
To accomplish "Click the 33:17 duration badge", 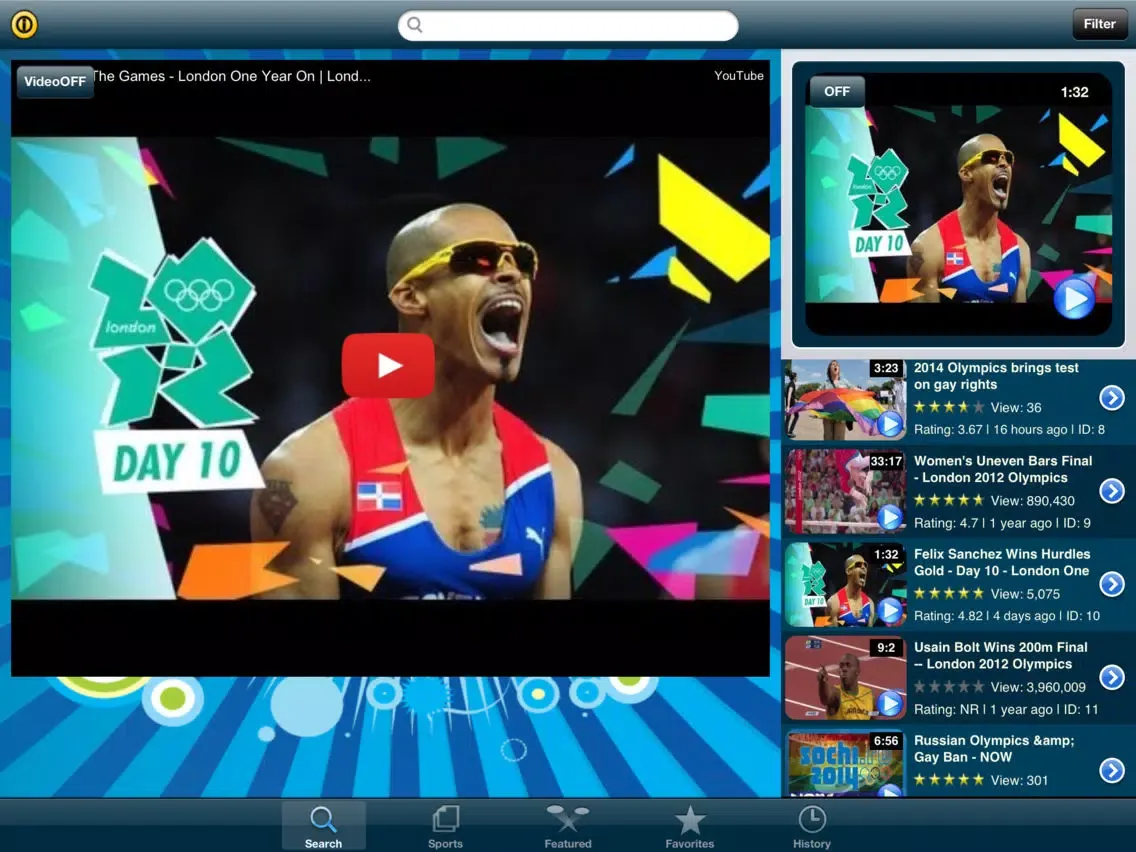I will point(886,461).
